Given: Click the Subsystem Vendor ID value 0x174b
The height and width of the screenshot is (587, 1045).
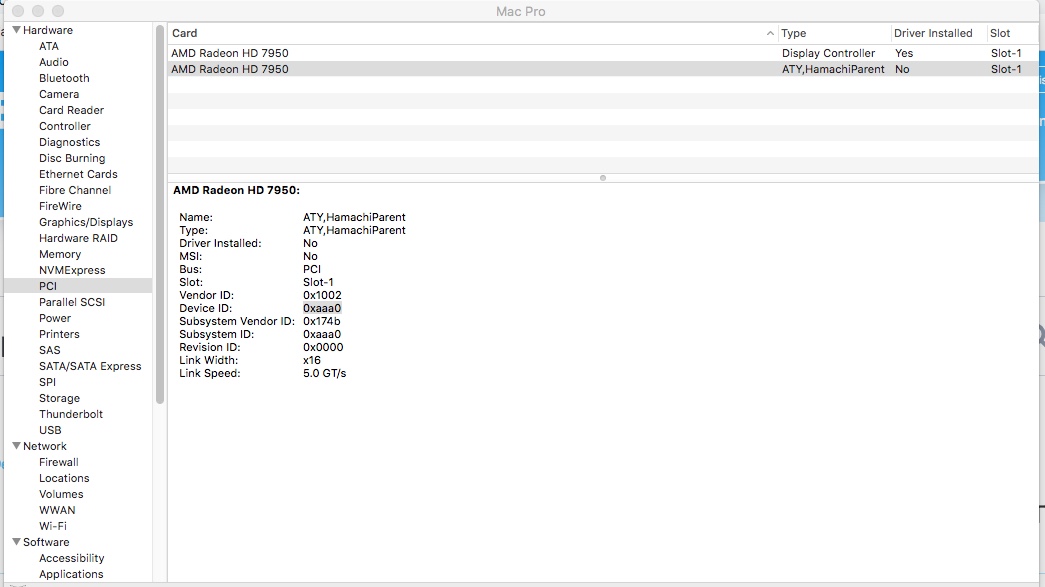Looking at the screenshot, I should point(321,321).
